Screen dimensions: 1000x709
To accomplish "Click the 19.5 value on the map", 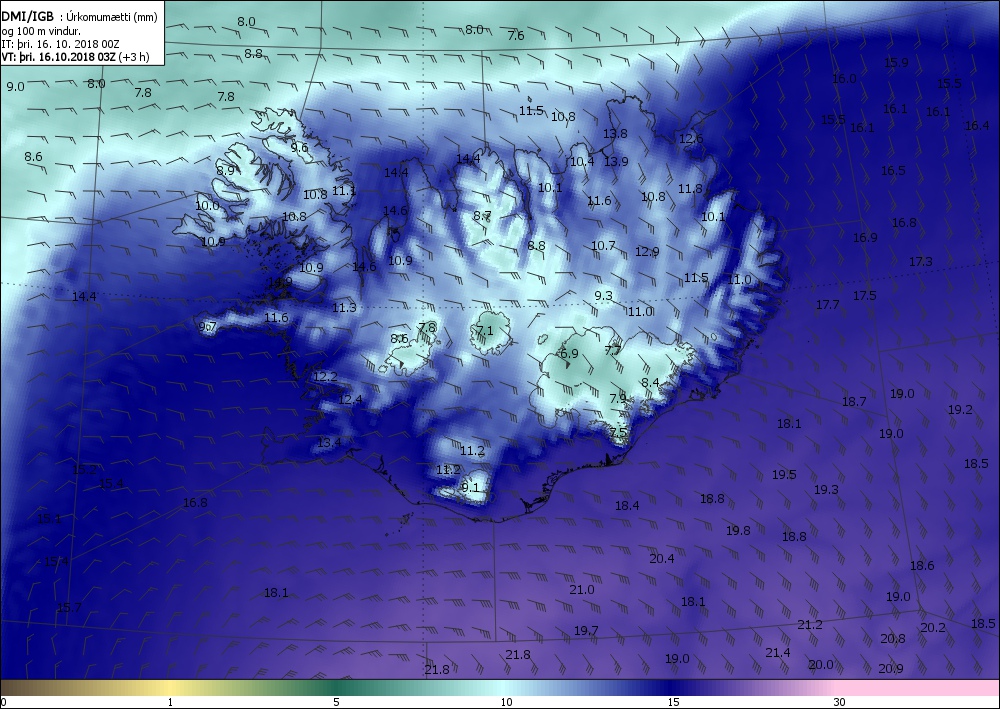I will tap(784, 474).
